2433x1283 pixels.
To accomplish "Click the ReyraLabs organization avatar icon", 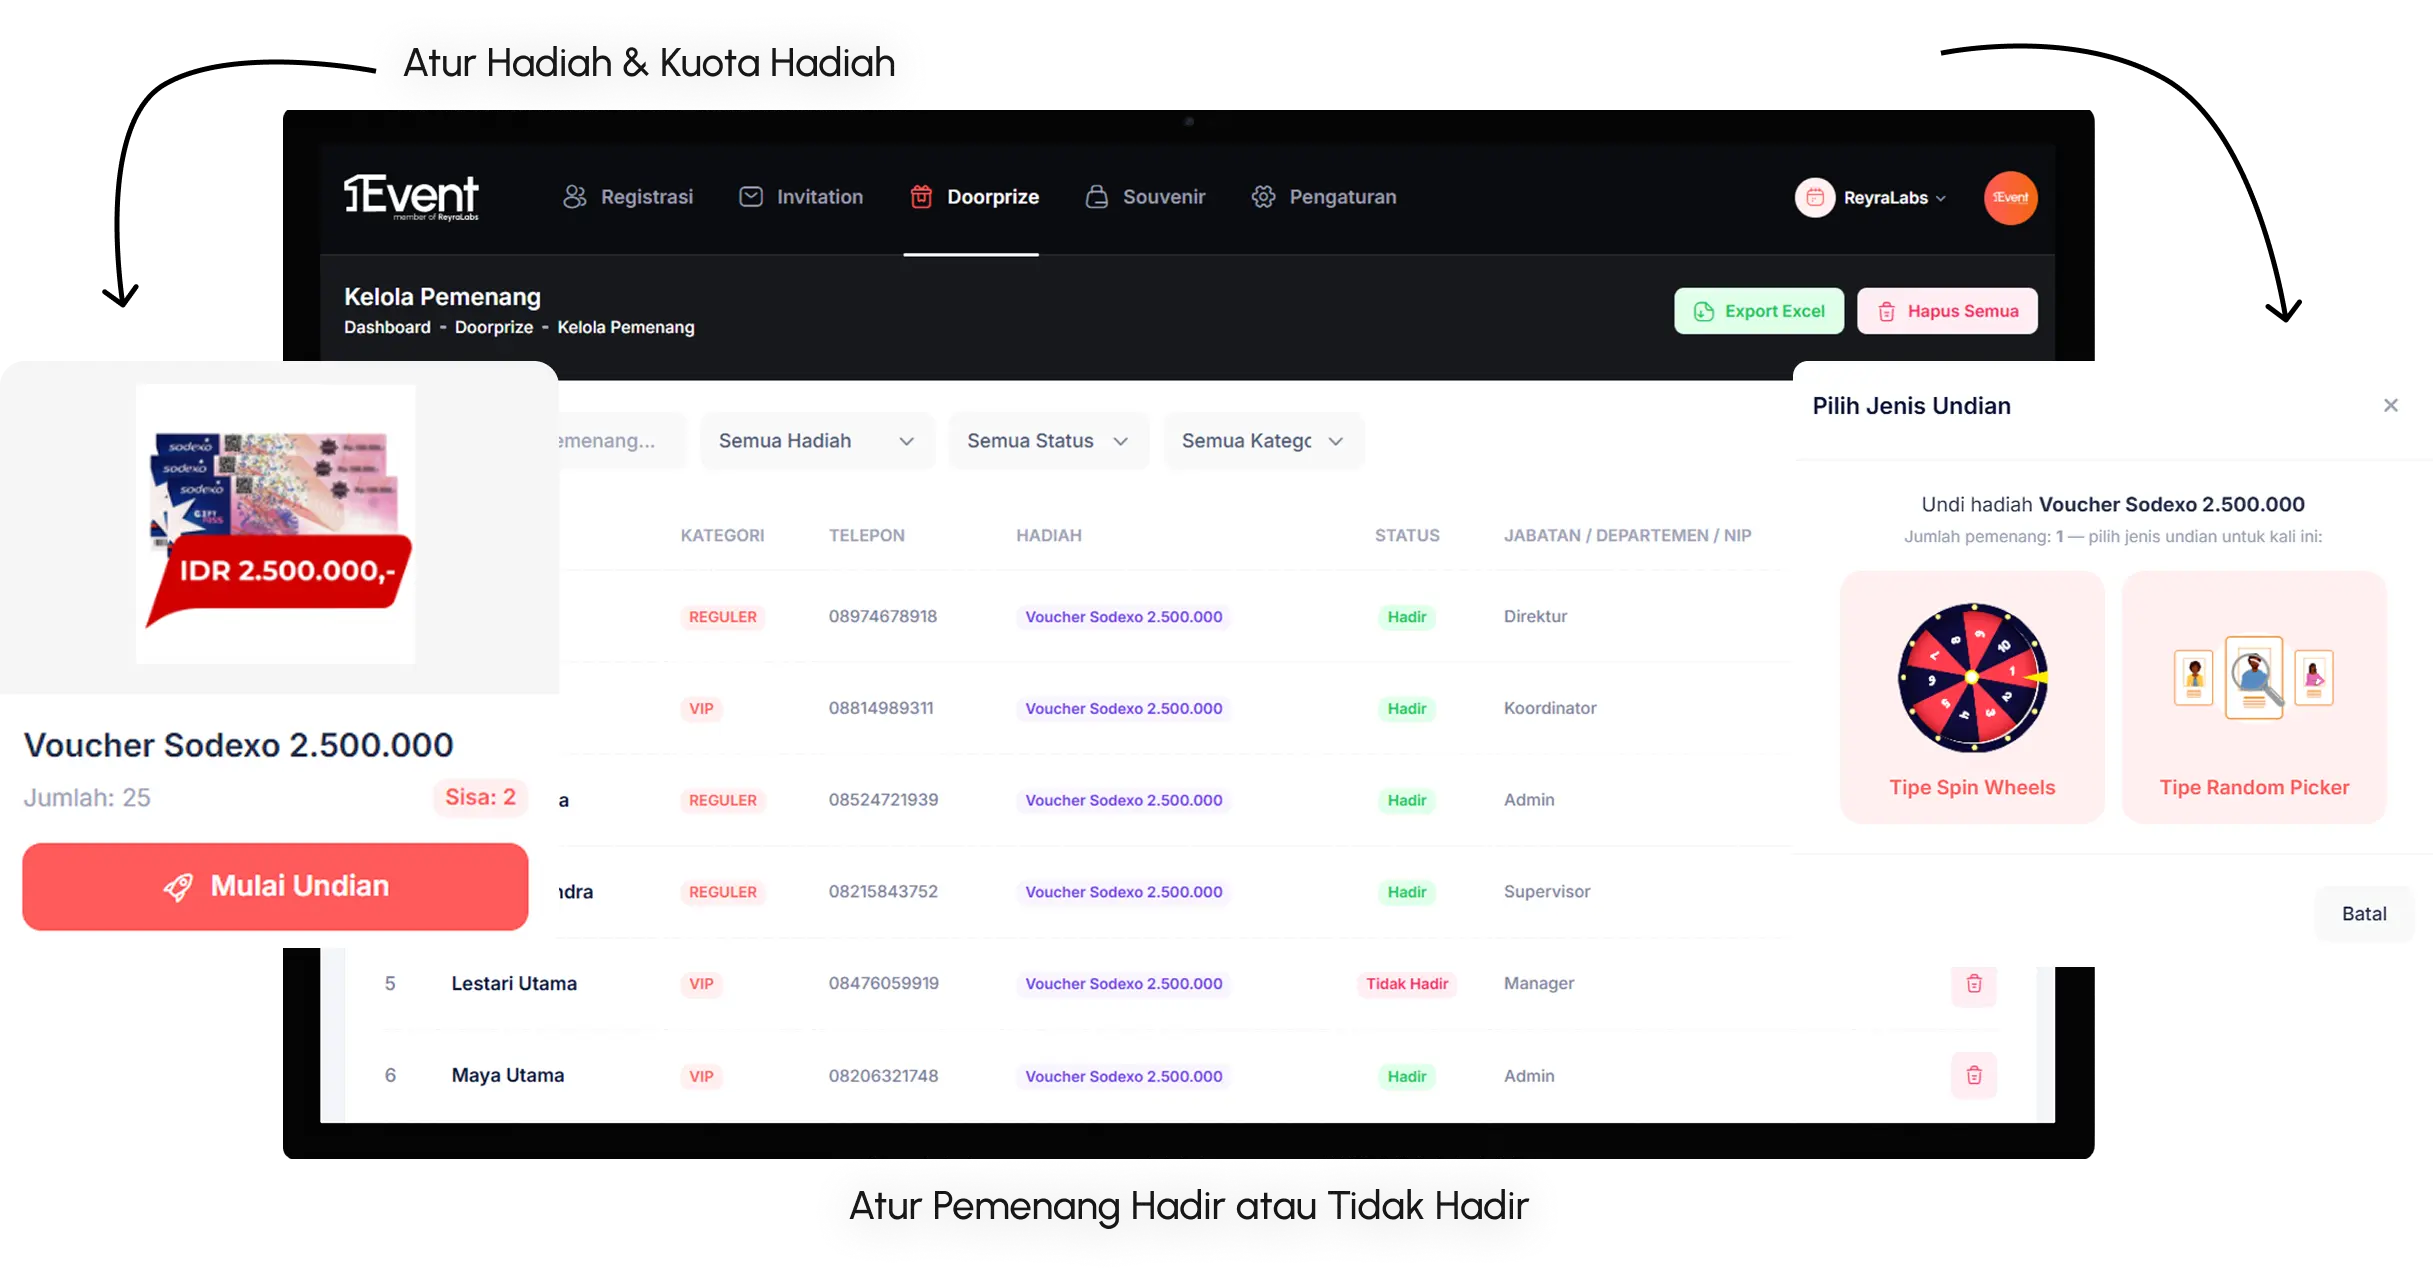I will [1815, 198].
